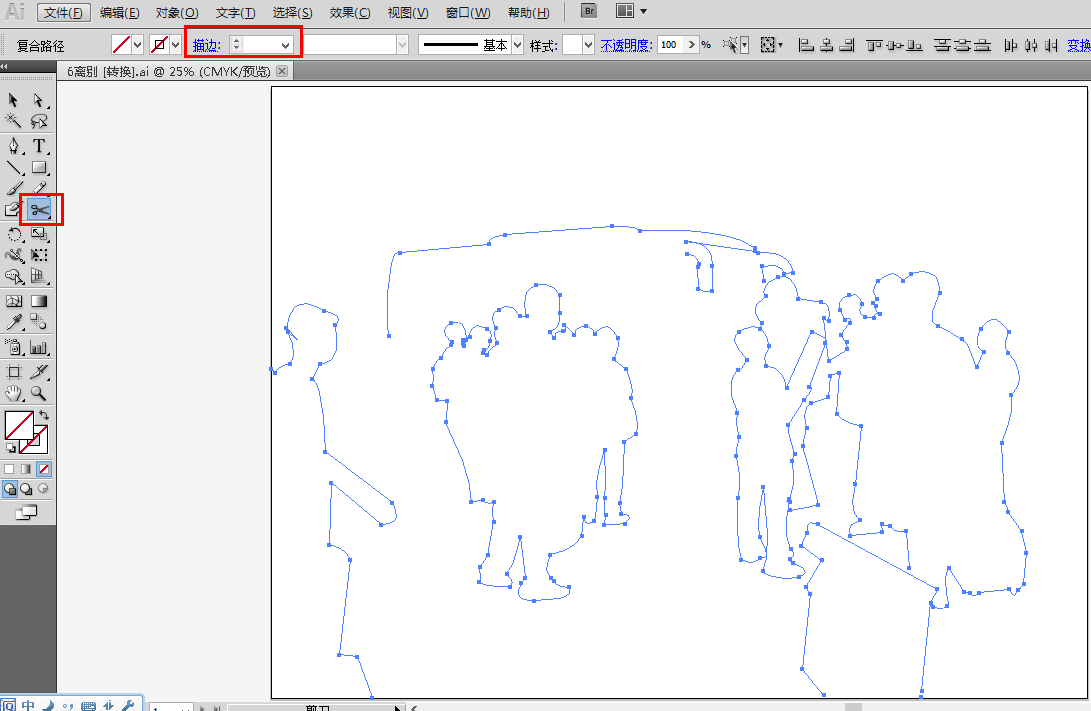Open the 选择(S) menu
This screenshot has height=711, width=1091.
coord(292,13)
